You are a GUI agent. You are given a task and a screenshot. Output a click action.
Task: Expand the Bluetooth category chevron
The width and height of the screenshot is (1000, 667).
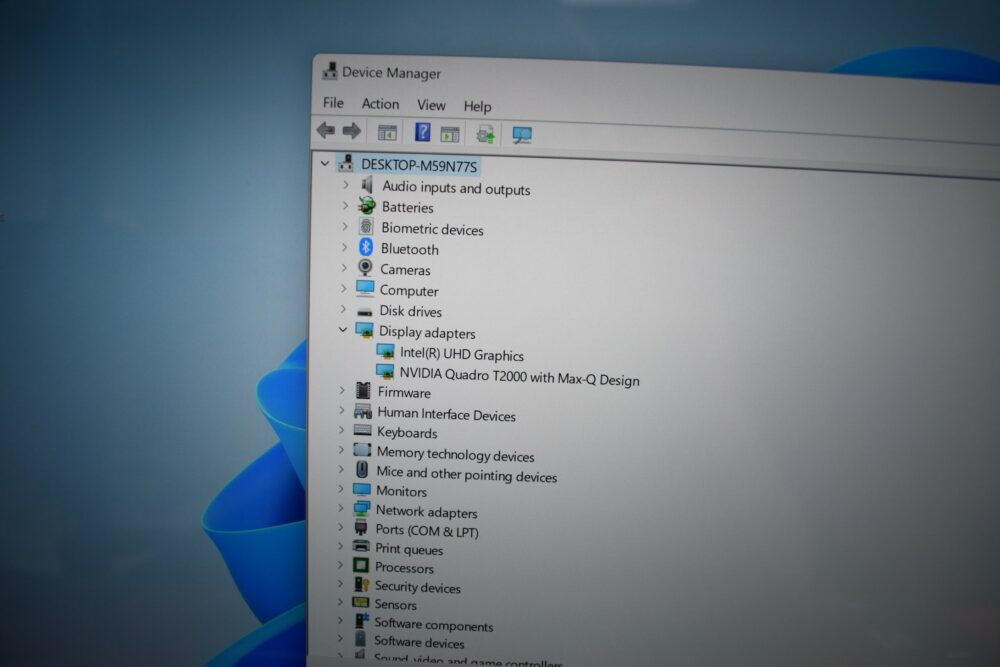[x=344, y=247]
